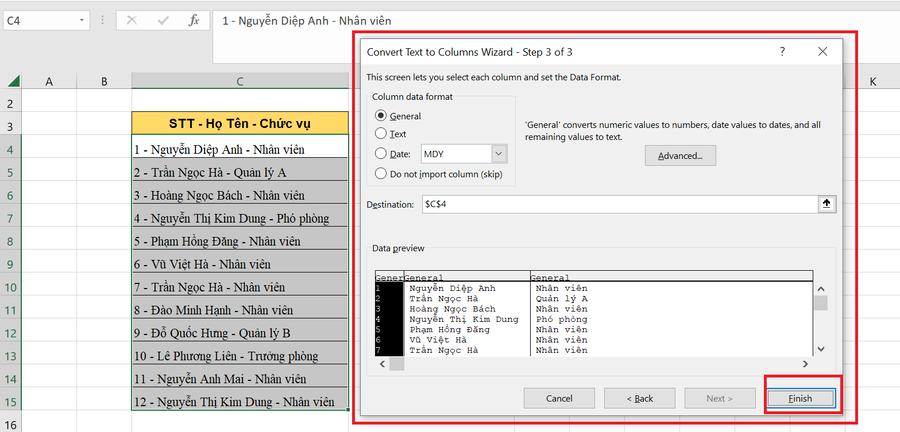Click the wizard Help question mark

coord(782,52)
